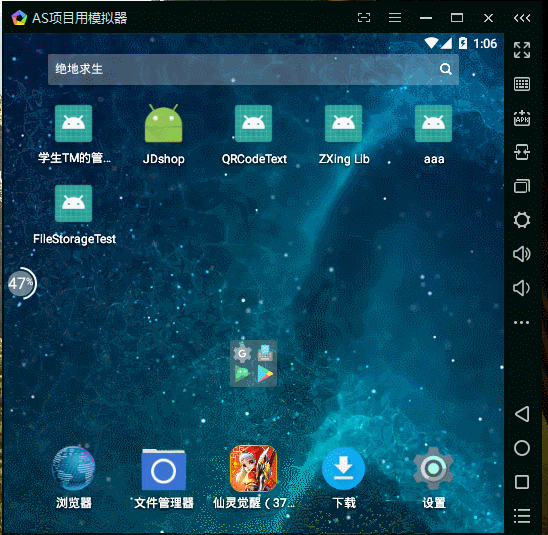
Task: Click the title bar screen capture icon
Action: tap(364, 17)
